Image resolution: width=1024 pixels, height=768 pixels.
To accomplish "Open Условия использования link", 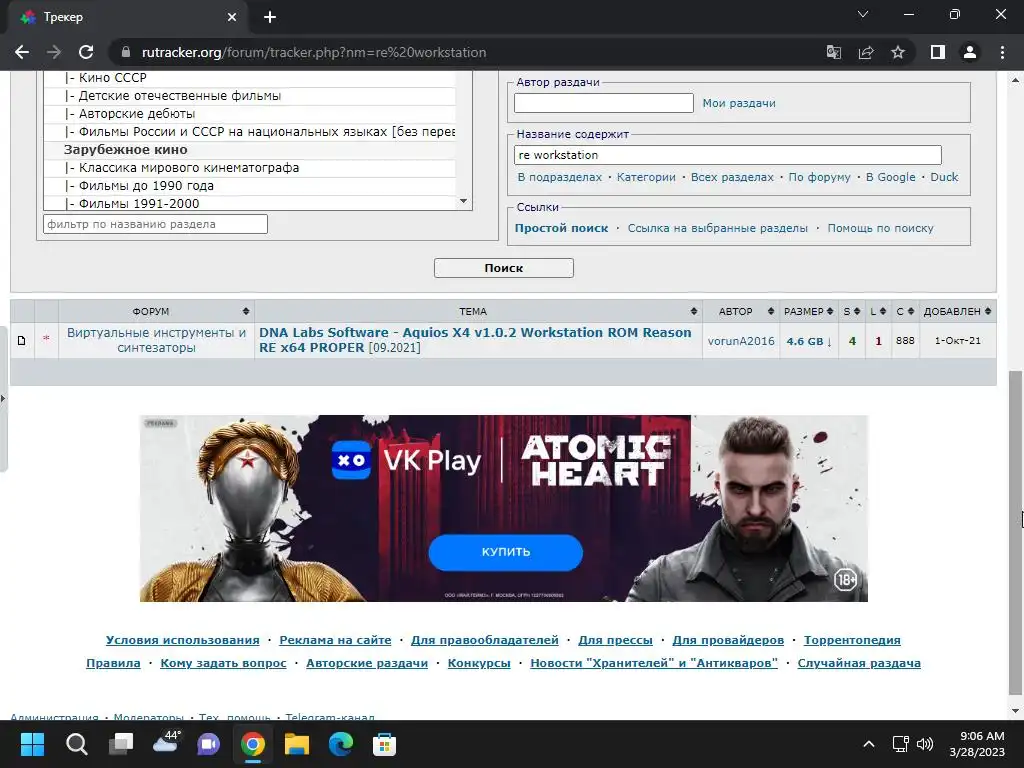I will [183, 640].
